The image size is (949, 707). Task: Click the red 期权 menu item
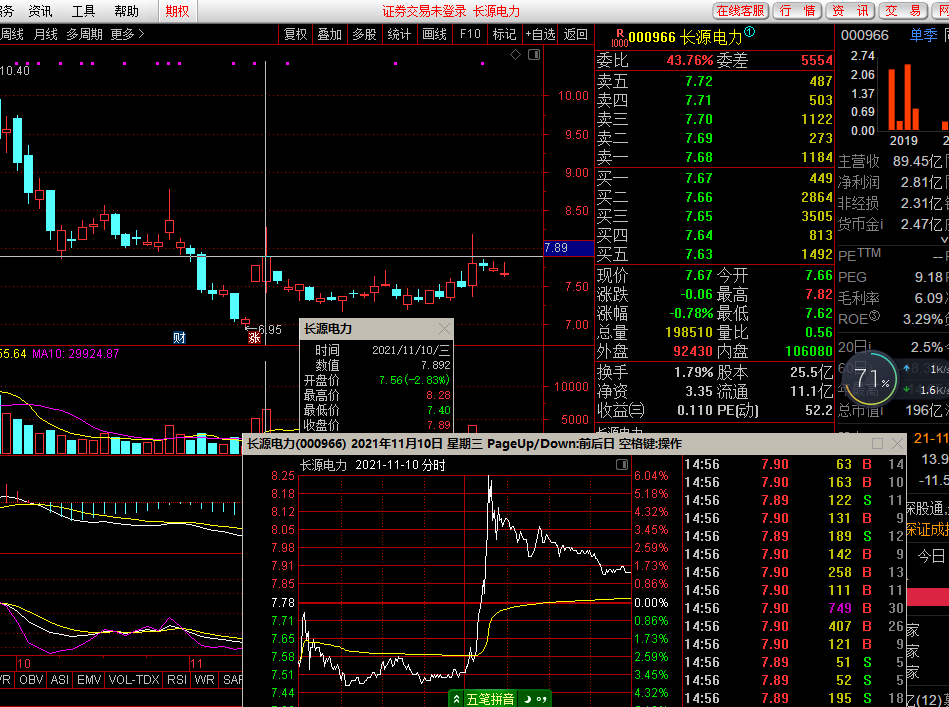click(x=177, y=11)
